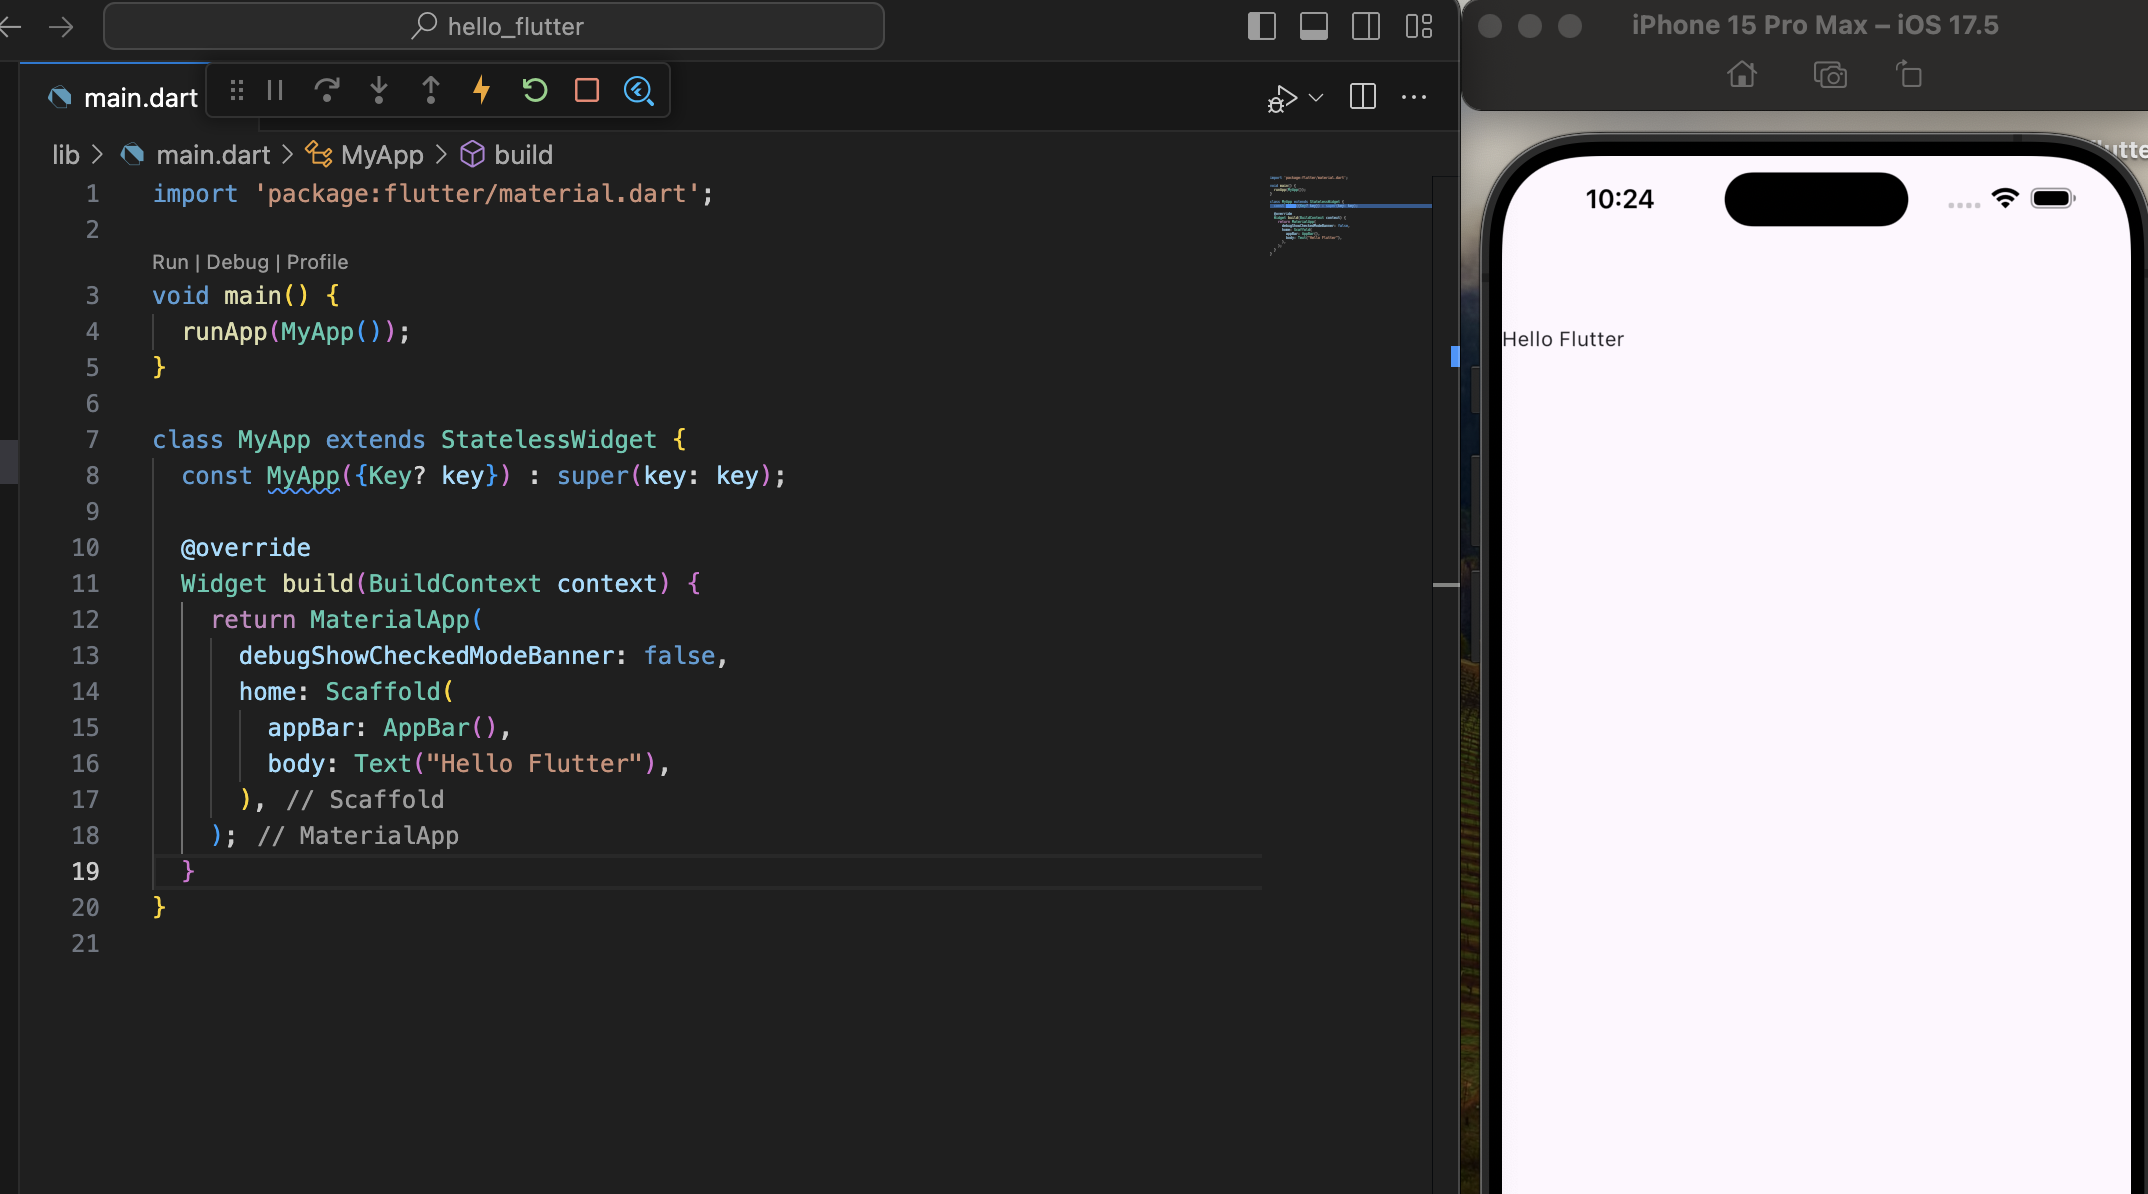
Task: Click the Hello Flutter text in simulator
Action: (1563, 339)
